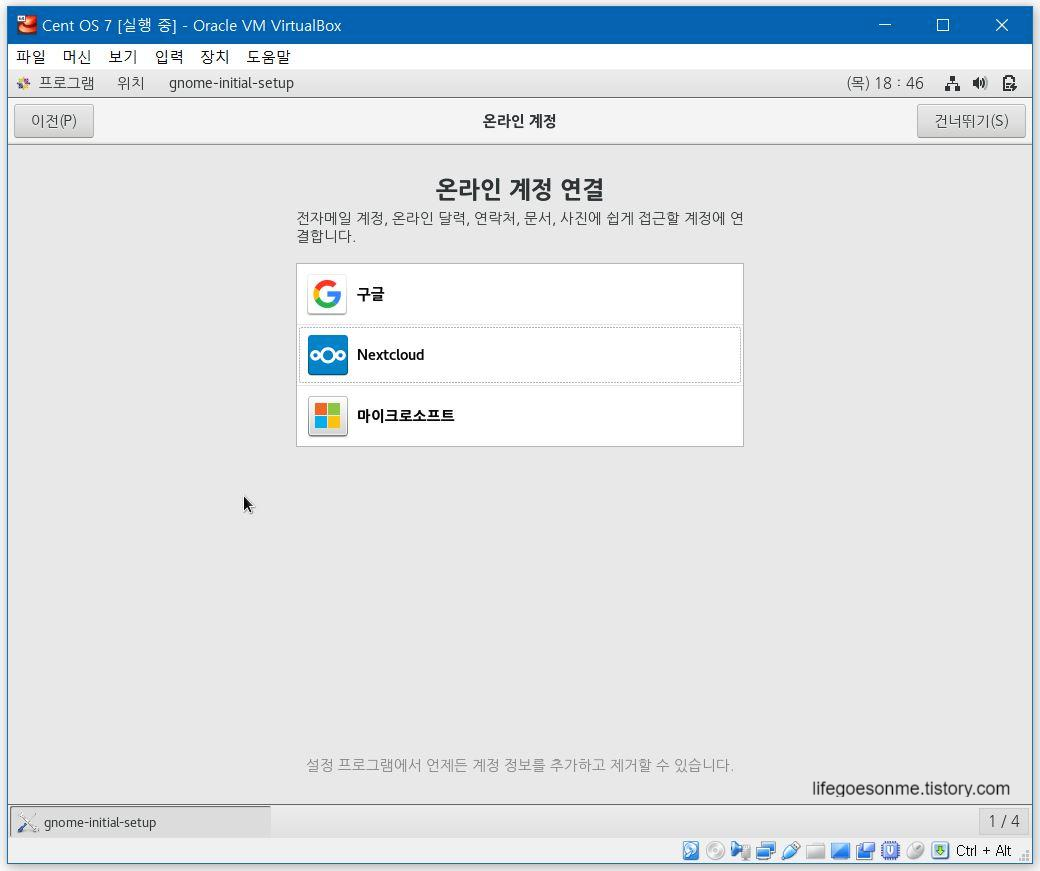
Task: Select the Nextcloud logo icon
Action: pos(328,355)
